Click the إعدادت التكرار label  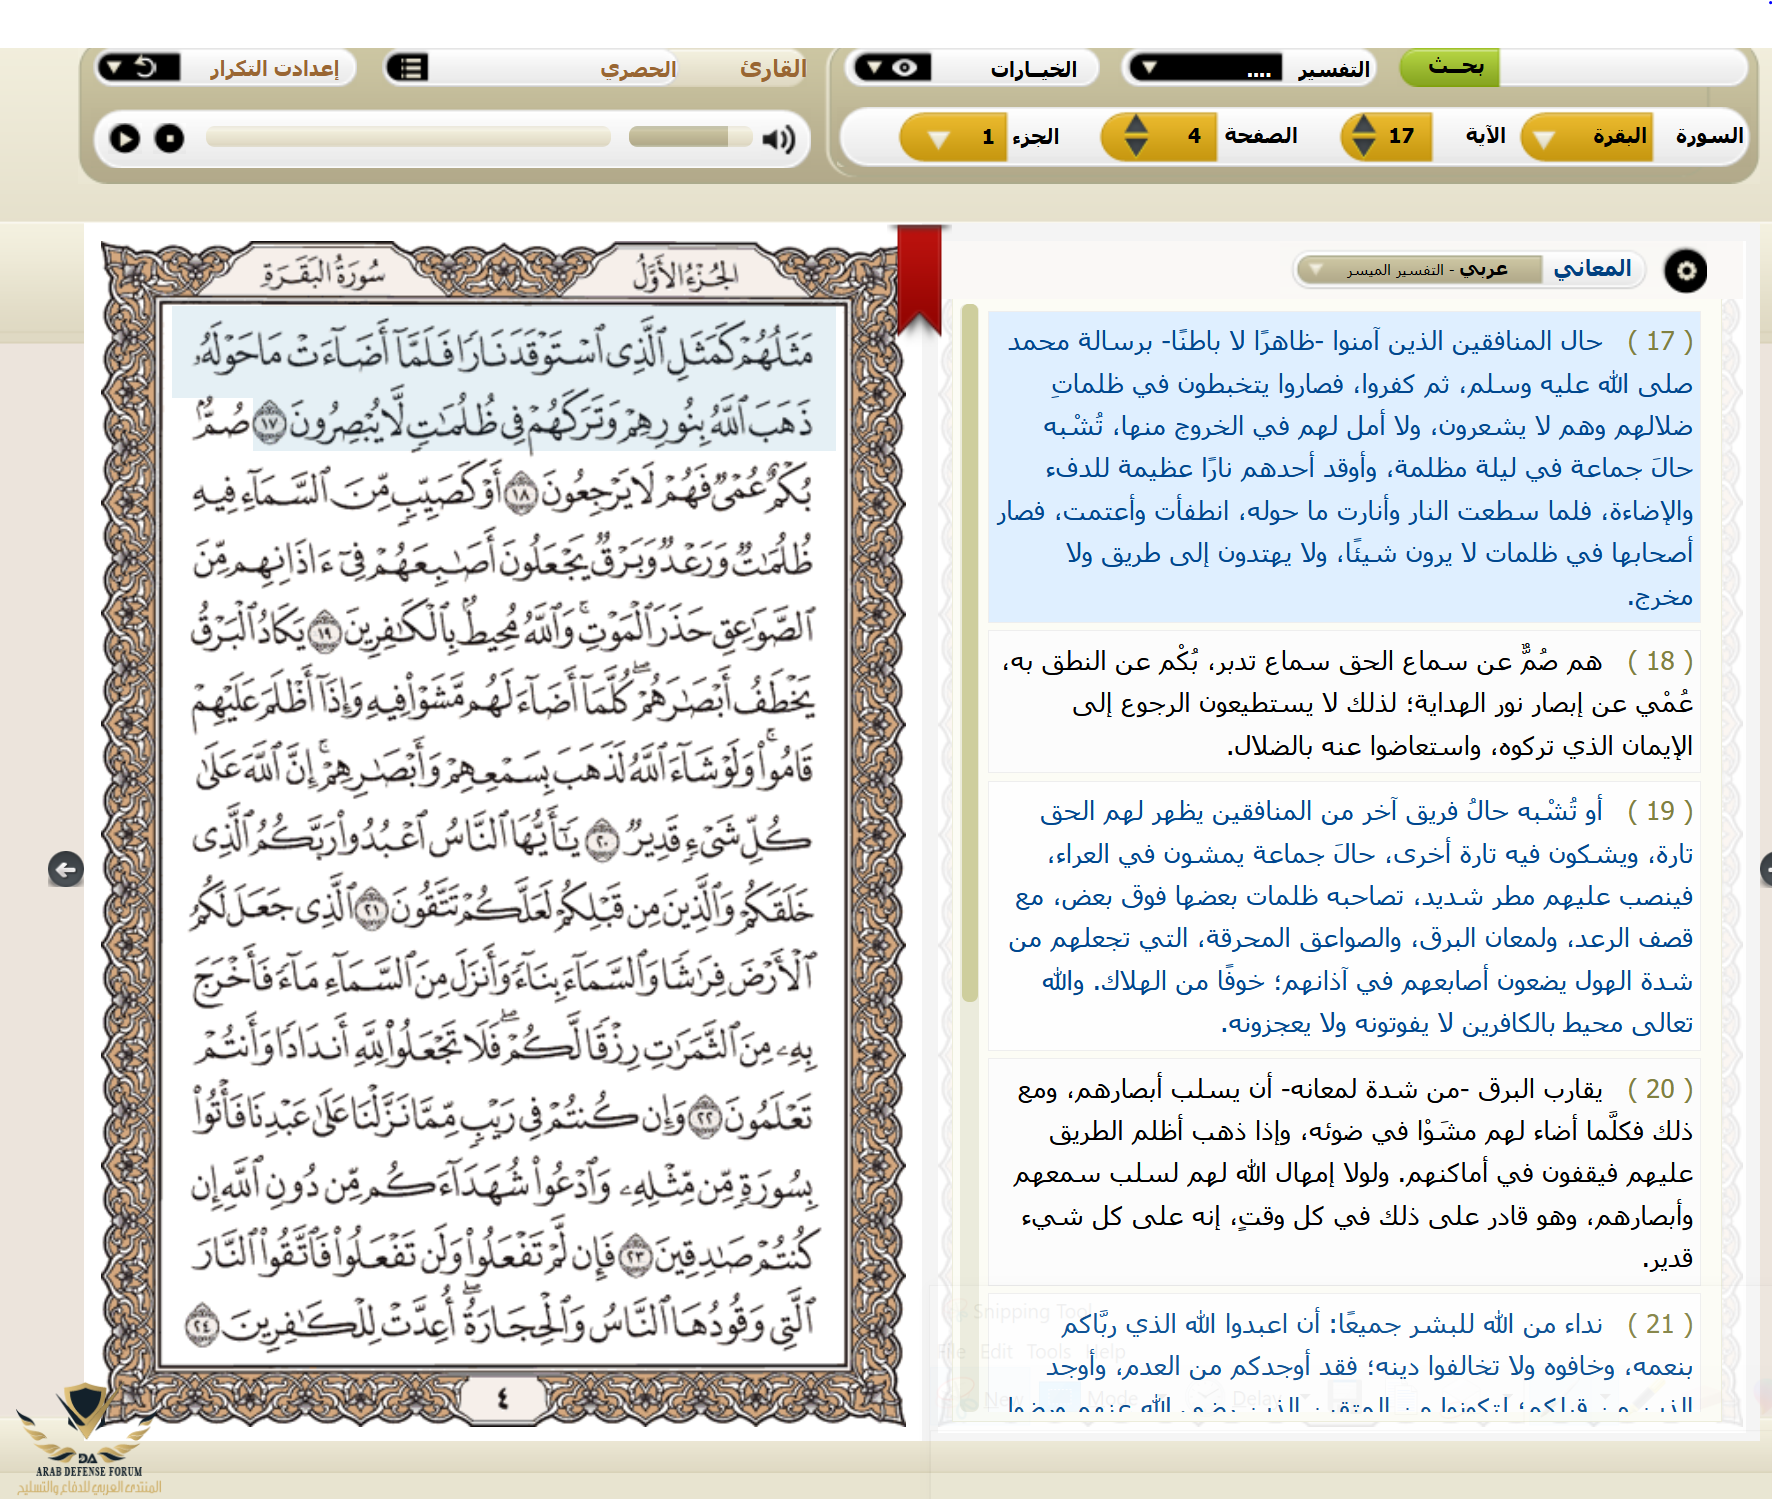pyautogui.click(x=274, y=68)
